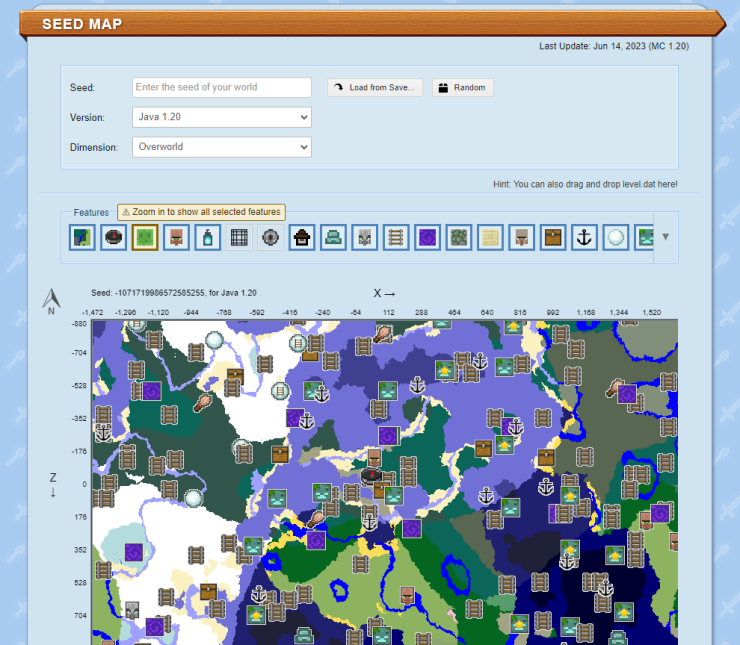This screenshot has height=645, width=740.
Task: Click the village marker directly above the spawn marker
Action: click(x=374, y=458)
